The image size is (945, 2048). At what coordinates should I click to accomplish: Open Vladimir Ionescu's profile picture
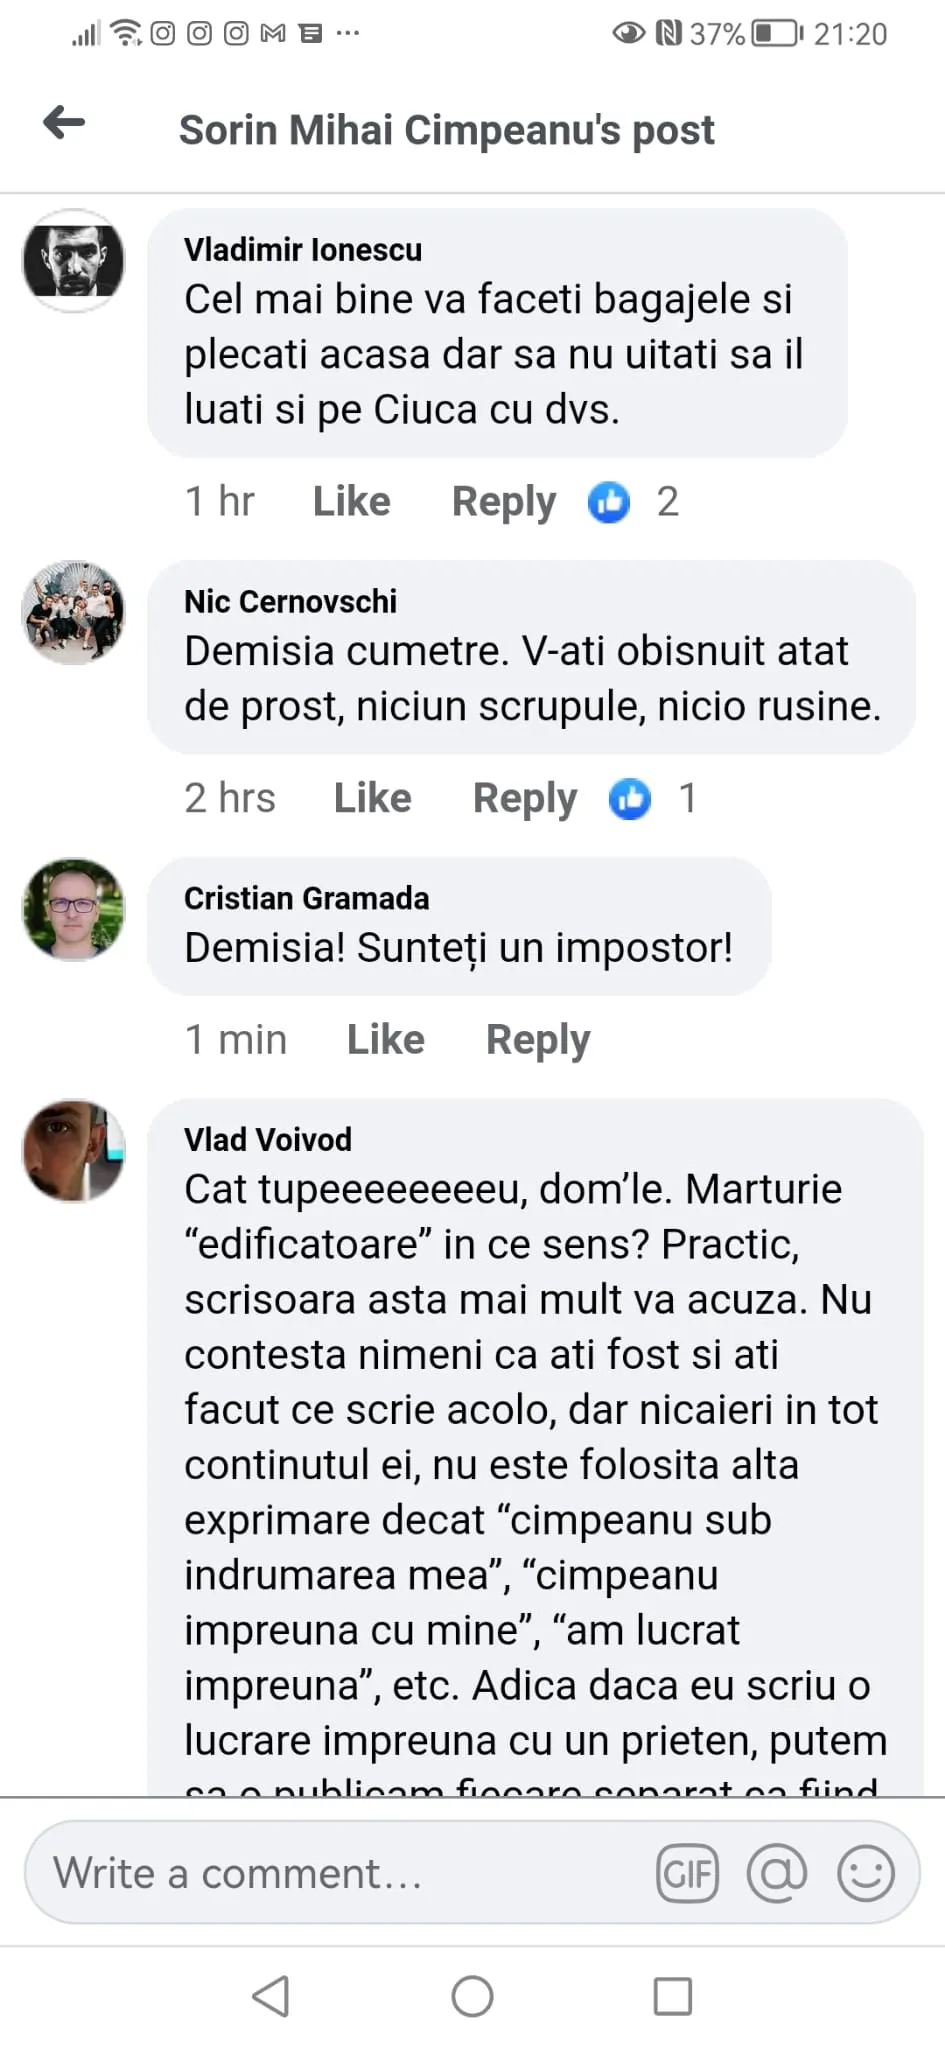[74, 261]
